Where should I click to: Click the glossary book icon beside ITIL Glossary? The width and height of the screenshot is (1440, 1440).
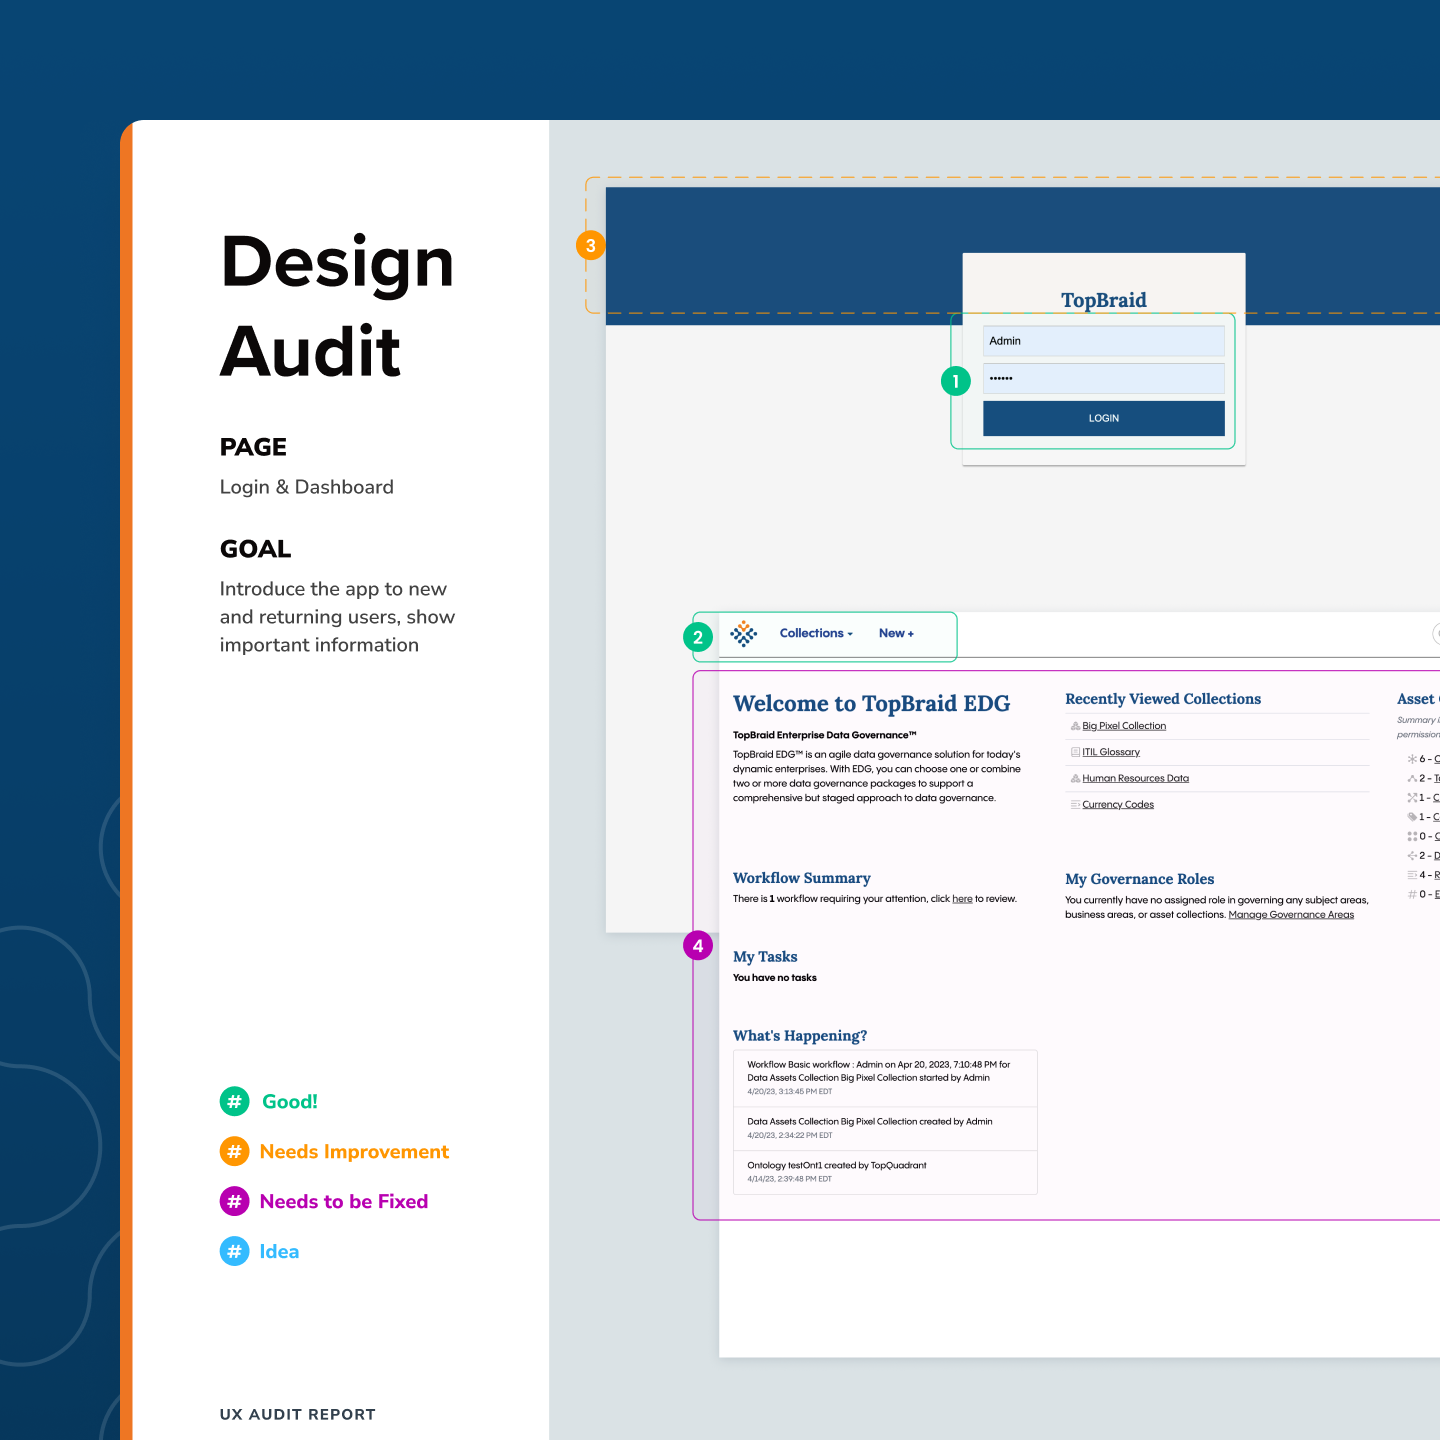coord(1075,752)
